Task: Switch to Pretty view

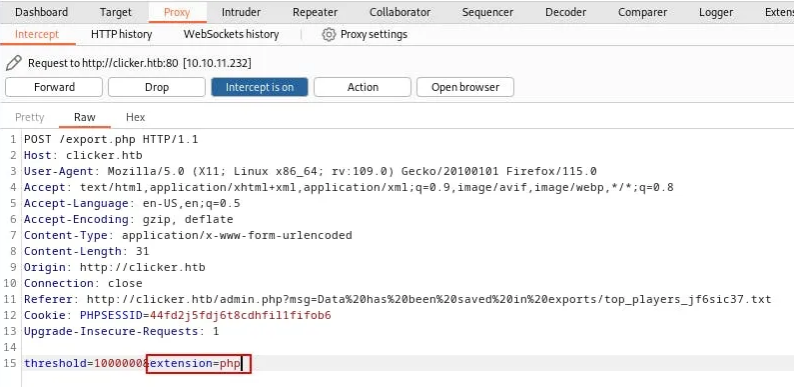Action: [30, 117]
